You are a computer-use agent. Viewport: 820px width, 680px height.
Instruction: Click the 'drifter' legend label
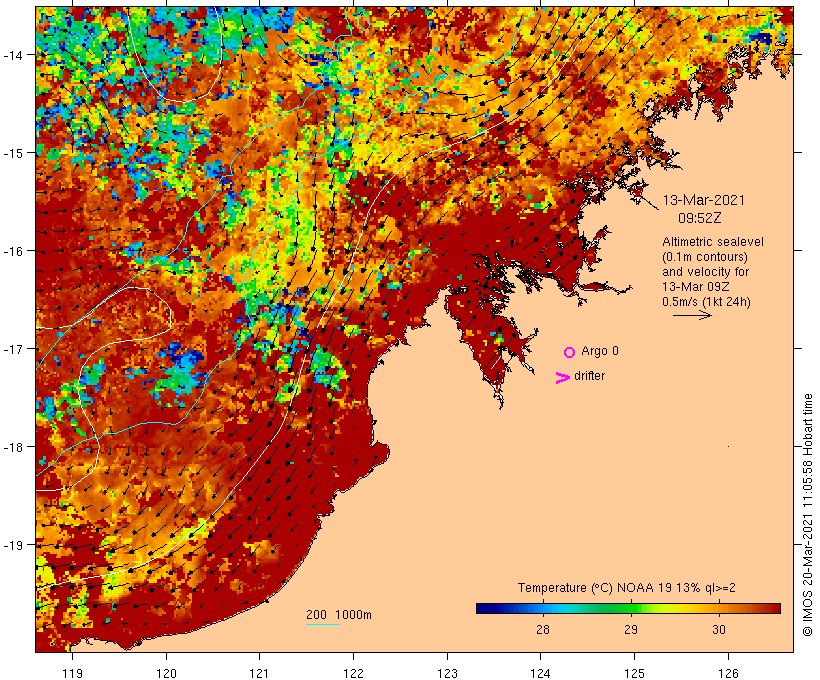point(589,376)
